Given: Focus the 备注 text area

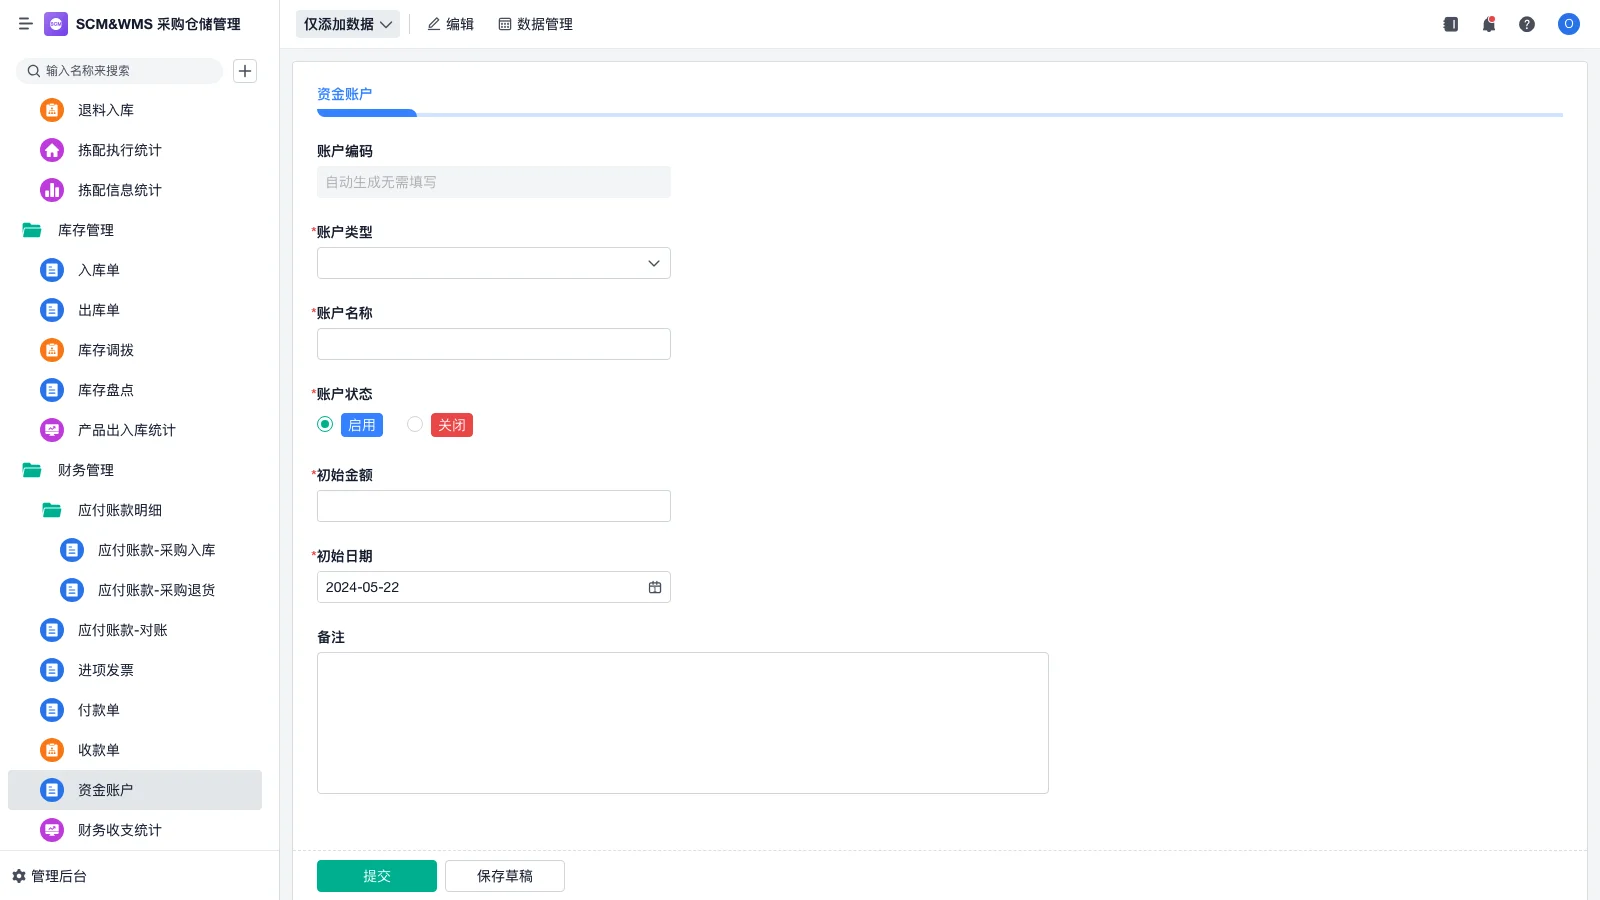Looking at the screenshot, I should pyautogui.click(x=683, y=723).
